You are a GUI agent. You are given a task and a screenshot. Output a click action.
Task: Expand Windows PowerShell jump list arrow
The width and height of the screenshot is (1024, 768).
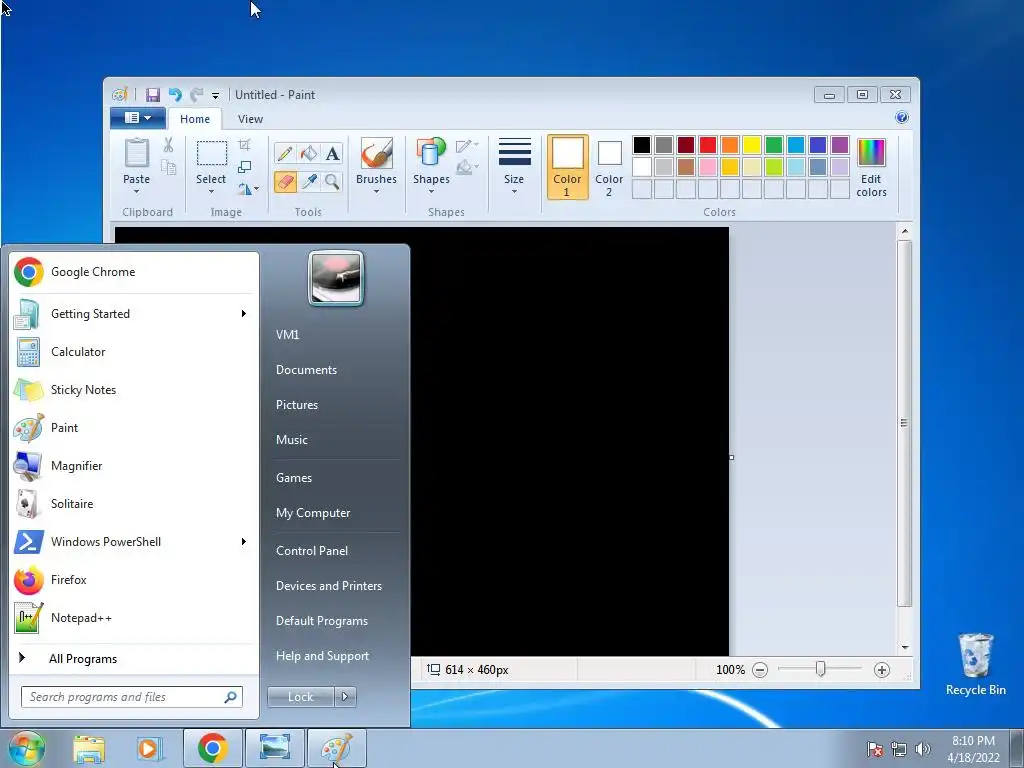244,541
